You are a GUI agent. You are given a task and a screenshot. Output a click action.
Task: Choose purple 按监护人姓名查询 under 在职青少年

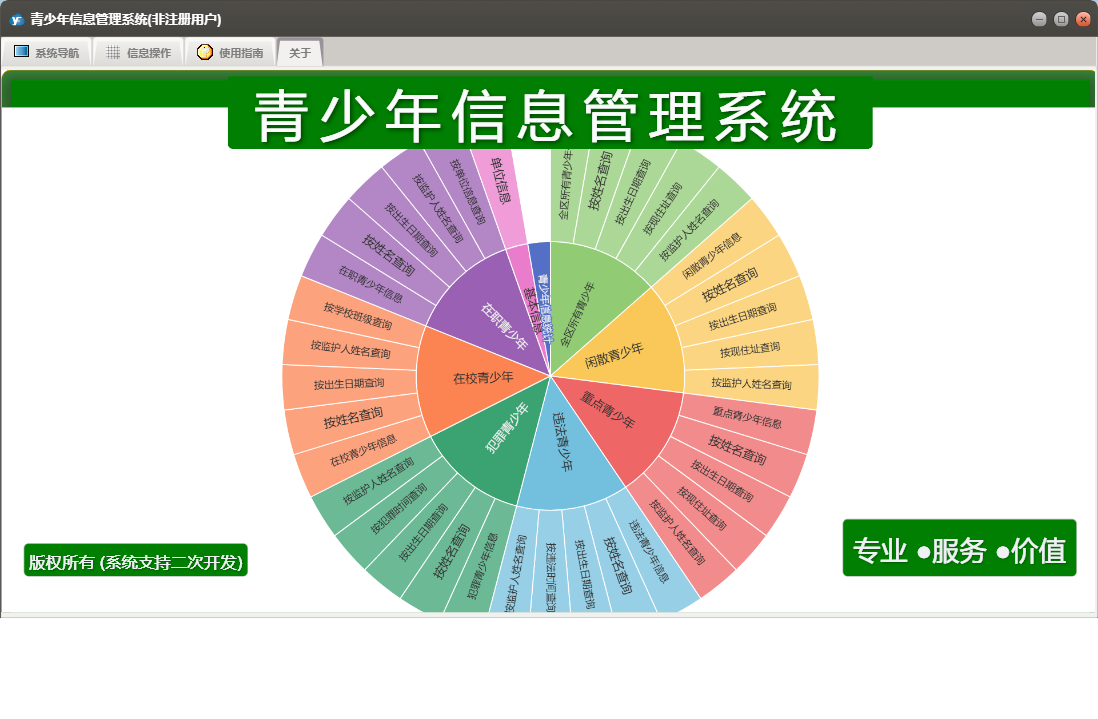click(x=438, y=208)
